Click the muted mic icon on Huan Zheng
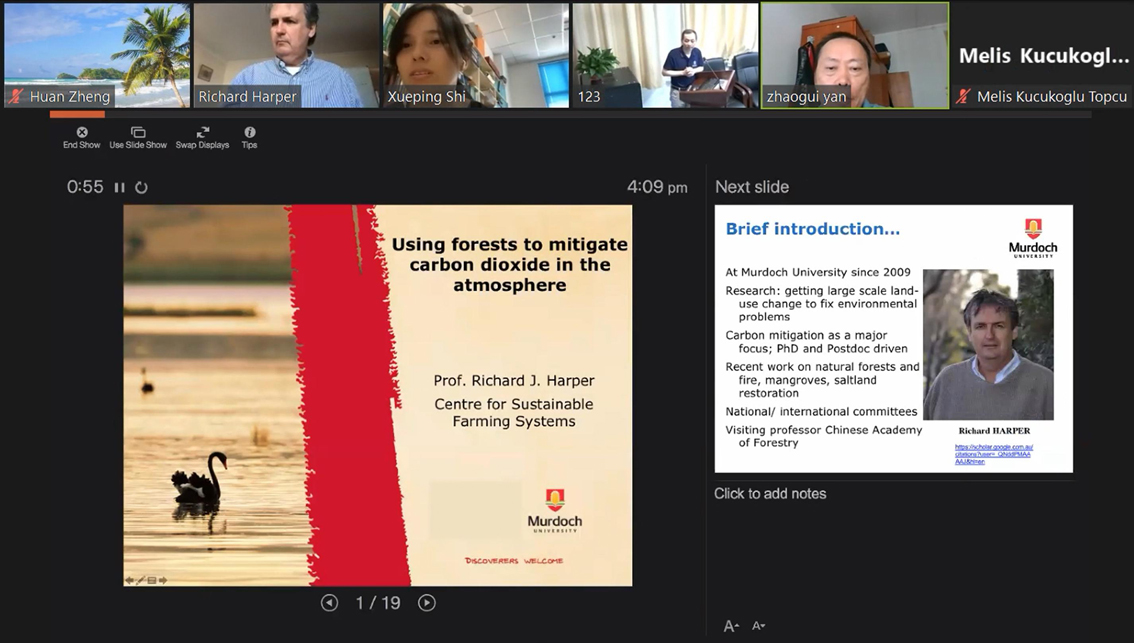The height and width of the screenshot is (643, 1134). pyautogui.click(x=16, y=97)
